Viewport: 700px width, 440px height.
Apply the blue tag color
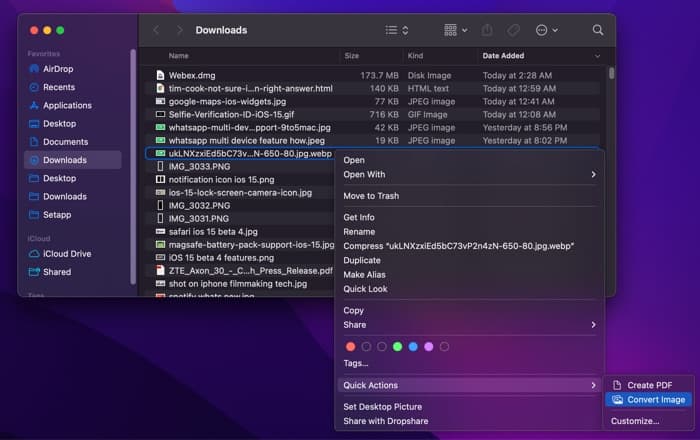(x=413, y=347)
